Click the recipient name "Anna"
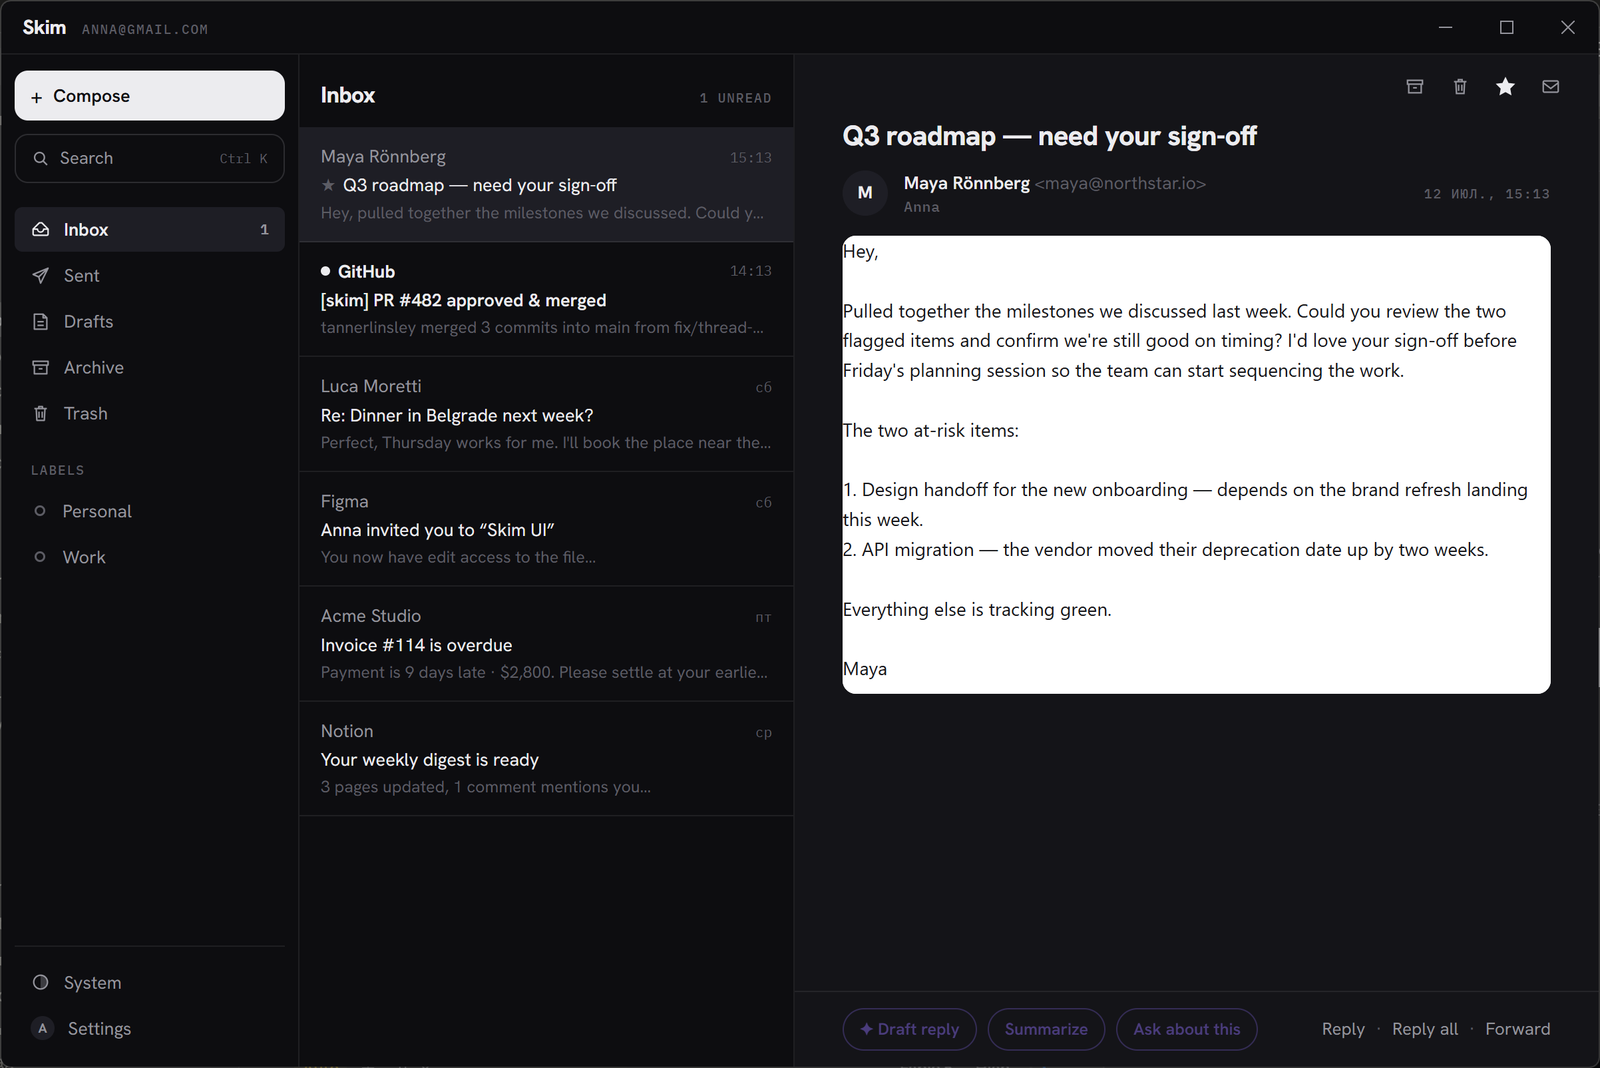Image resolution: width=1600 pixels, height=1068 pixels. click(922, 208)
